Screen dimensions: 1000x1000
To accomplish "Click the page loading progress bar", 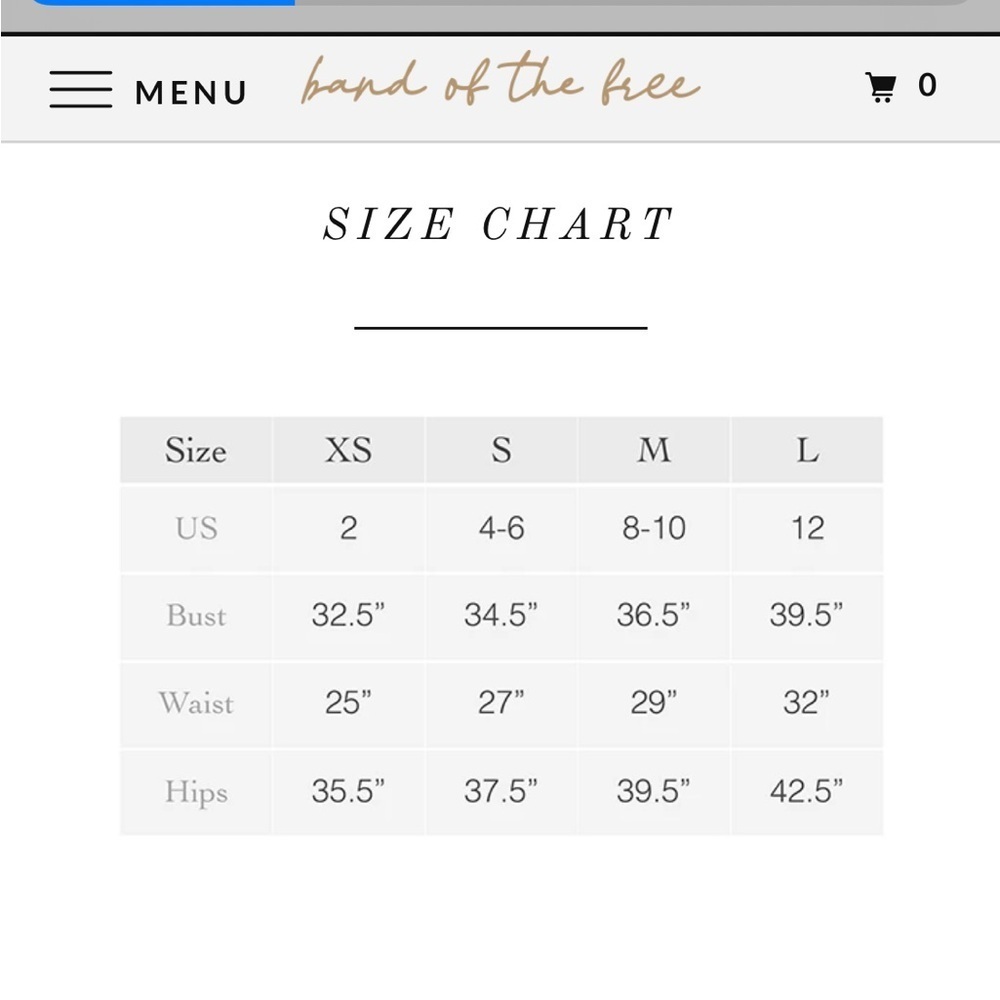I will [x=500, y=3].
